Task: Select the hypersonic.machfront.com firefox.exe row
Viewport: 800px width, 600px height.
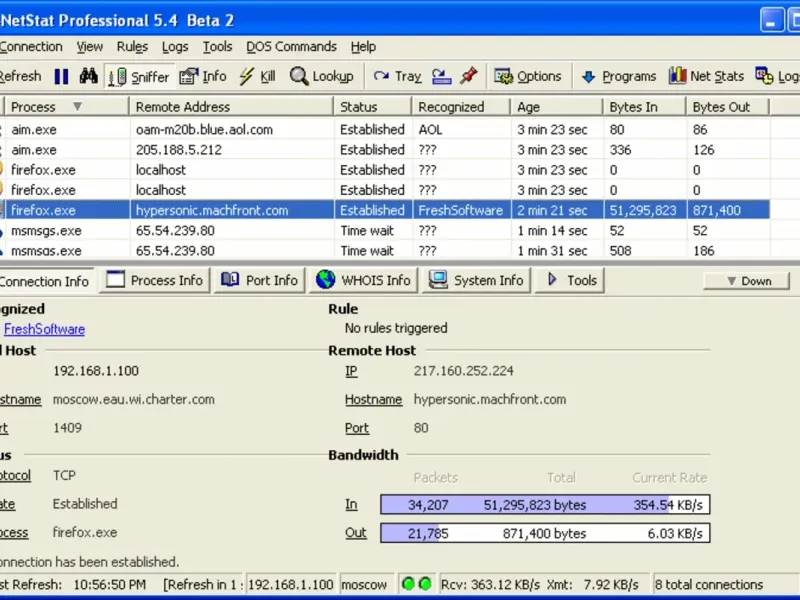Action: pos(385,210)
